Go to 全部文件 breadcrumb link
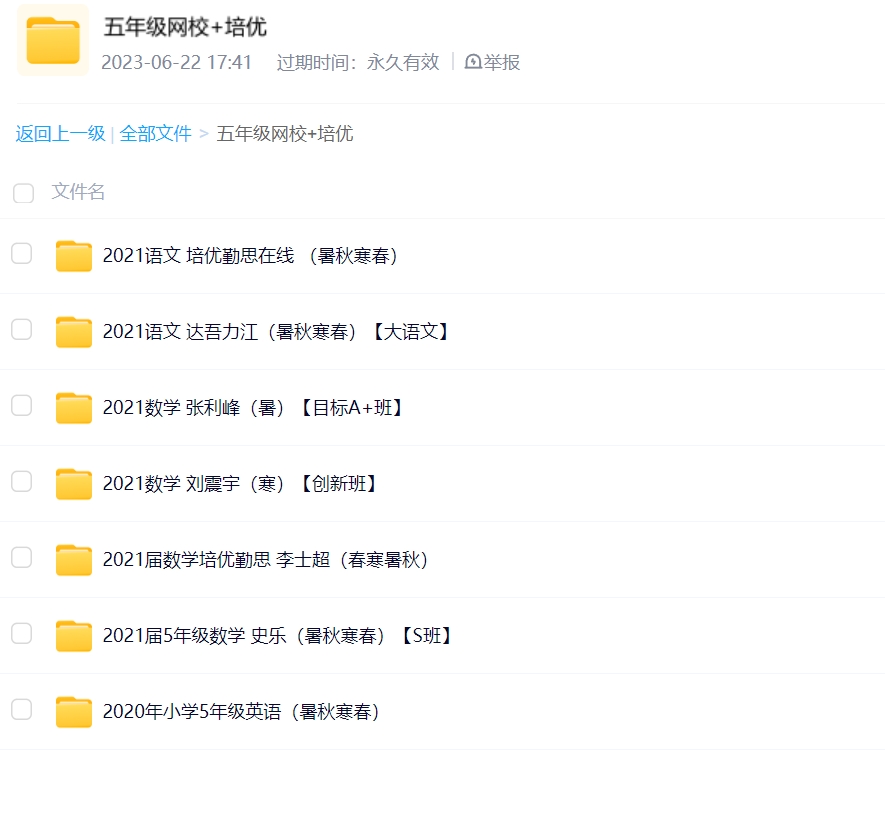885x820 pixels. pyautogui.click(x=155, y=134)
